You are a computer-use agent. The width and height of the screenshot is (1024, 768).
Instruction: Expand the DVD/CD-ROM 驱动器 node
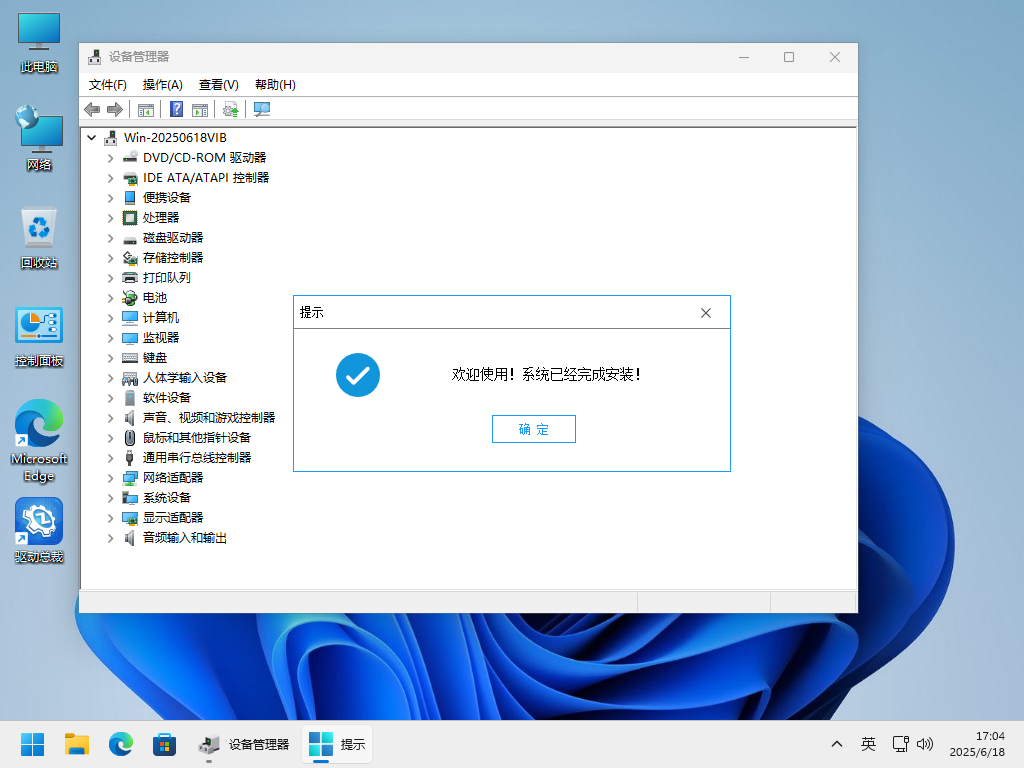click(110, 158)
